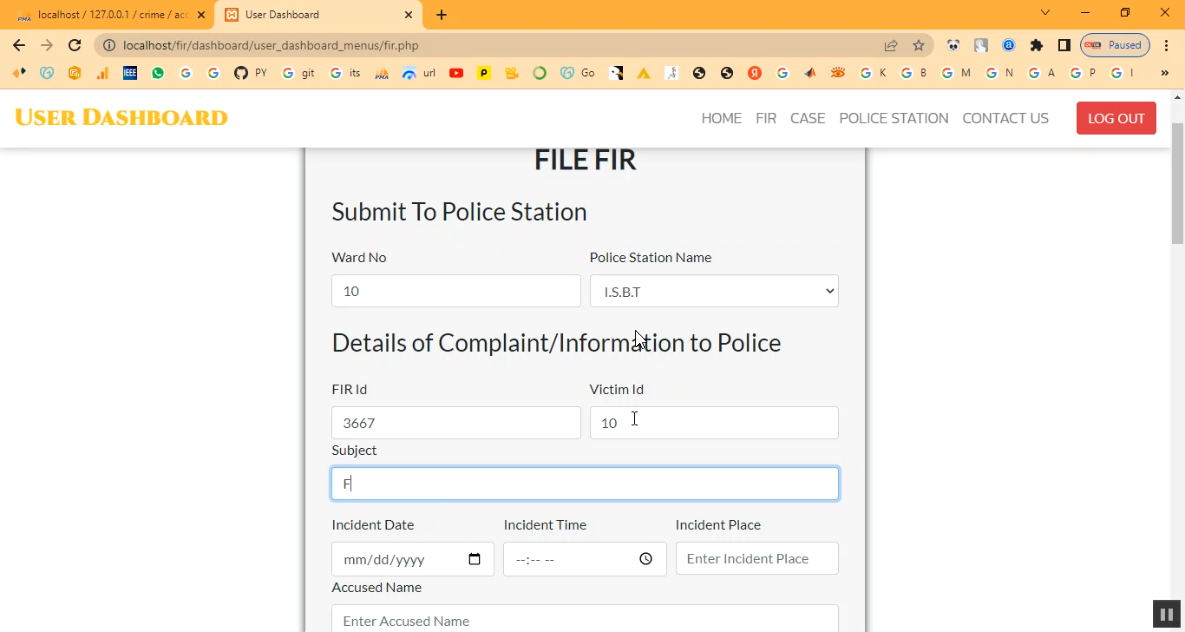Open the Incident Date calendar picker icon
This screenshot has height=632, width=1185.
click(474, 559)
